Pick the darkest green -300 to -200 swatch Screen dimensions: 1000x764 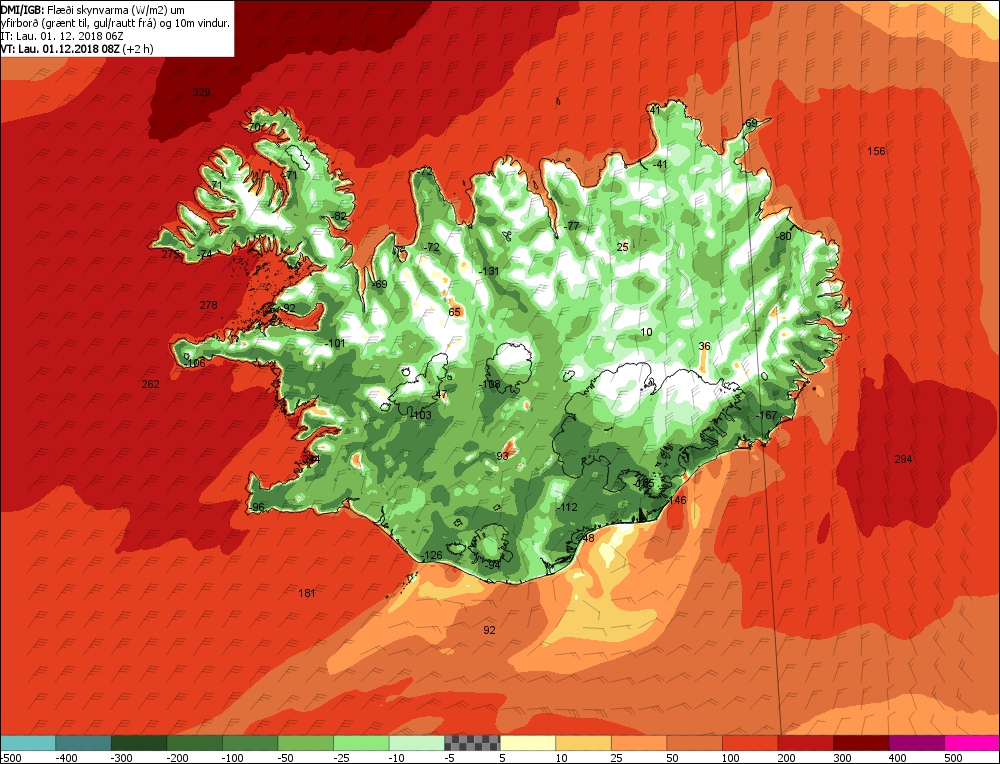(139, 743)
